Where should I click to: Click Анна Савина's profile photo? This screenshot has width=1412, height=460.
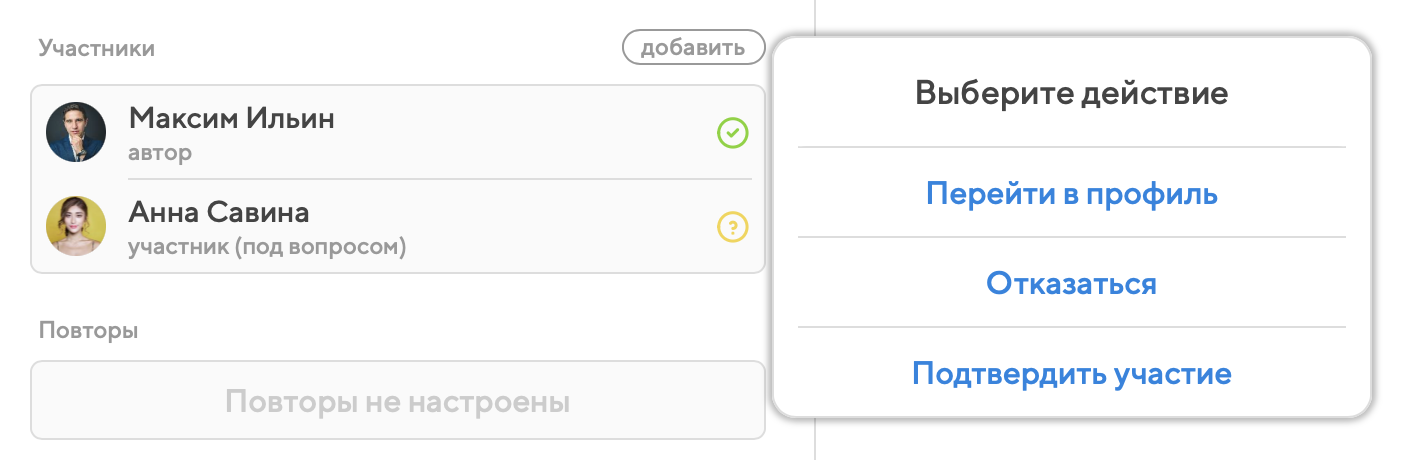point(76,225)
